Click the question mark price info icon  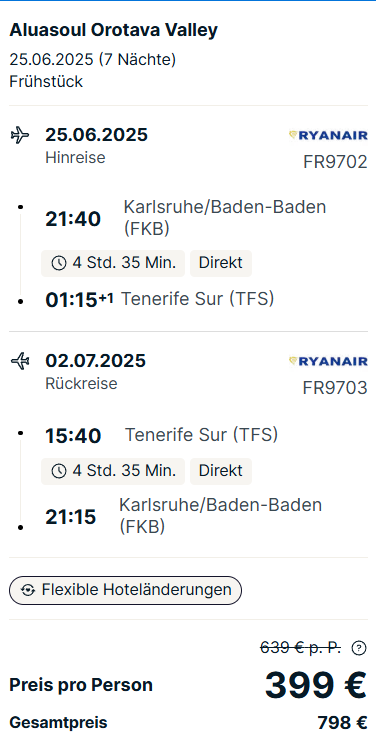tap(359, 648)
